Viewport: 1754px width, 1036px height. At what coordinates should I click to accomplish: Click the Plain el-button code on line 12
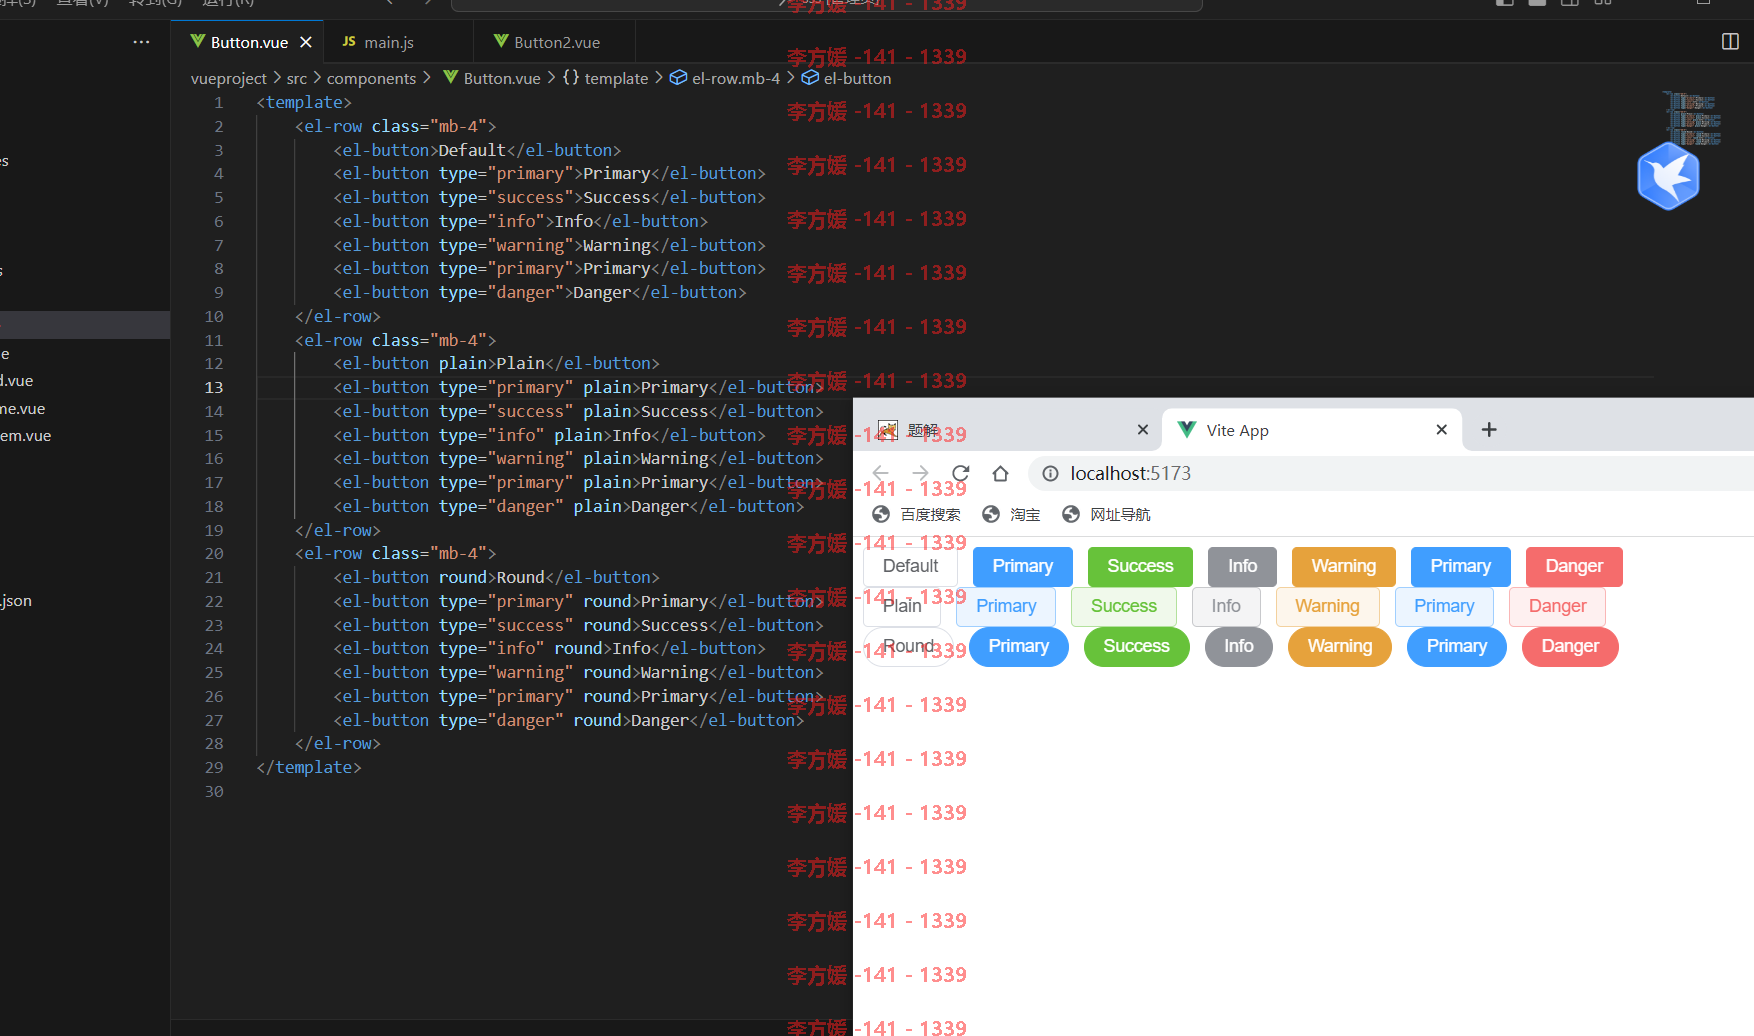pos(496,363)
